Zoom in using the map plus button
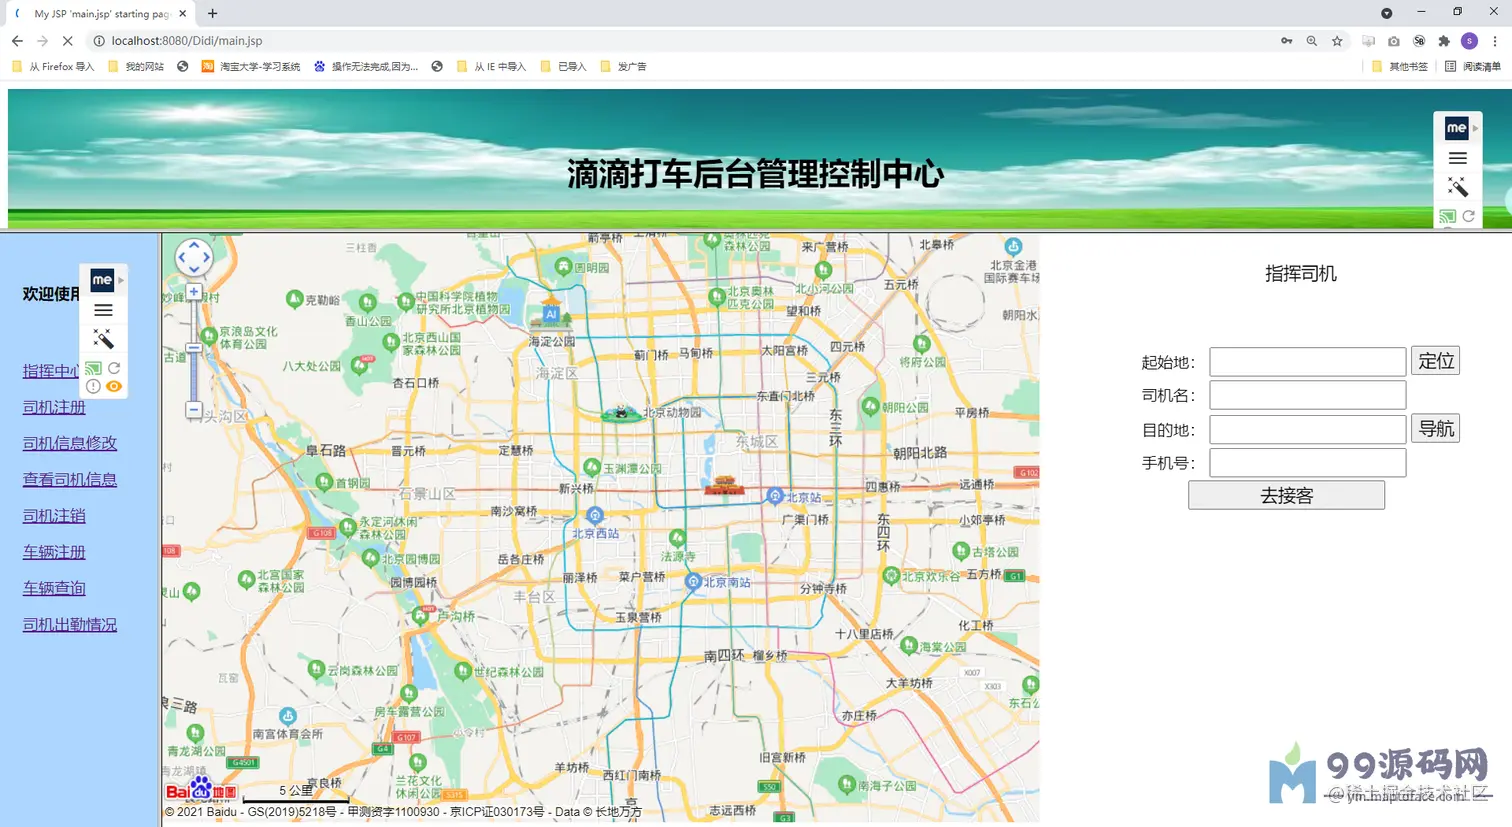Screen dimensions: 1512x827 pos(194,293)
